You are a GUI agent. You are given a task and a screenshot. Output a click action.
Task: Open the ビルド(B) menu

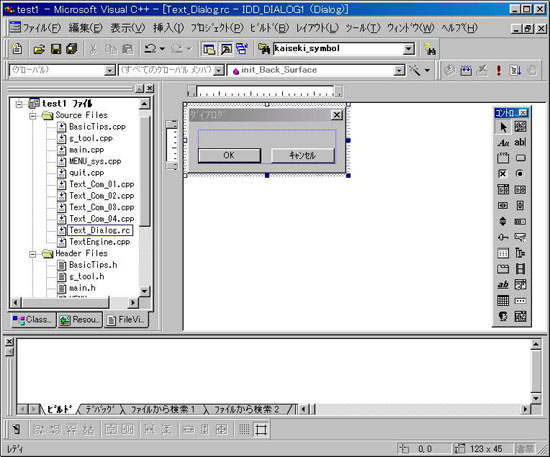269,28
